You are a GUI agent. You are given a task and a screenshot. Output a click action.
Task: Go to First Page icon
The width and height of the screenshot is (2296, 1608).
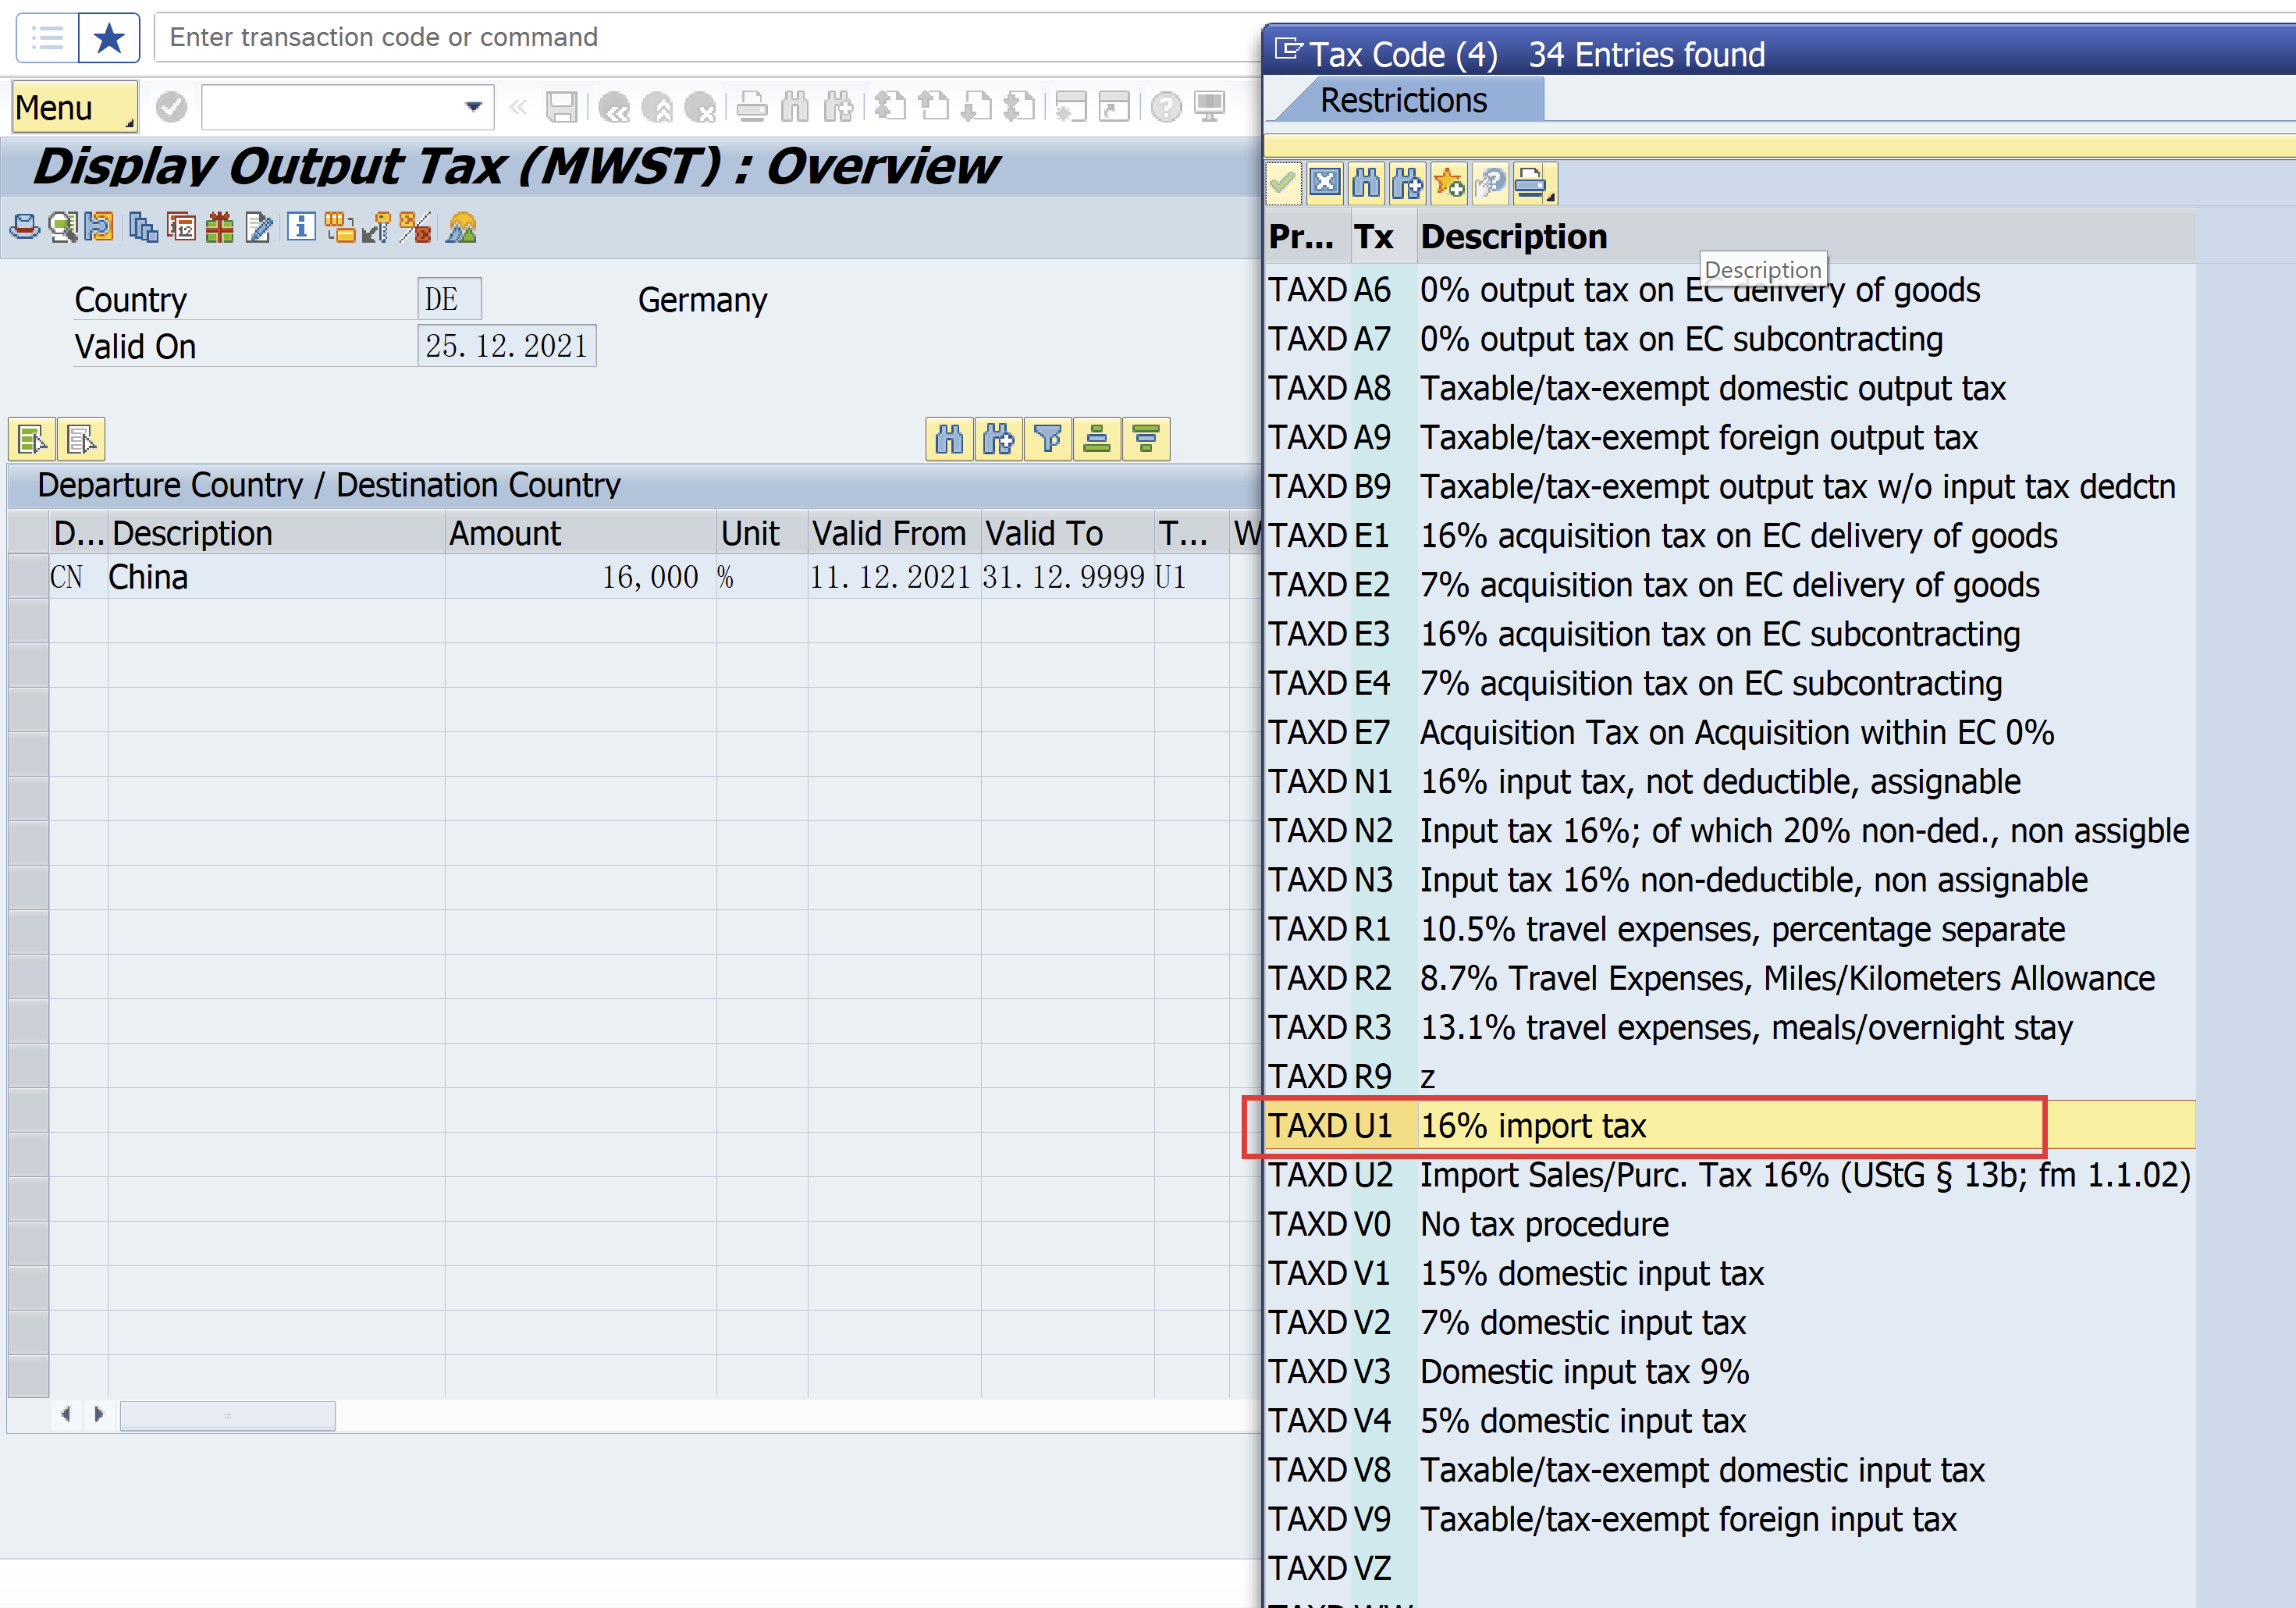tap(889, 106)
